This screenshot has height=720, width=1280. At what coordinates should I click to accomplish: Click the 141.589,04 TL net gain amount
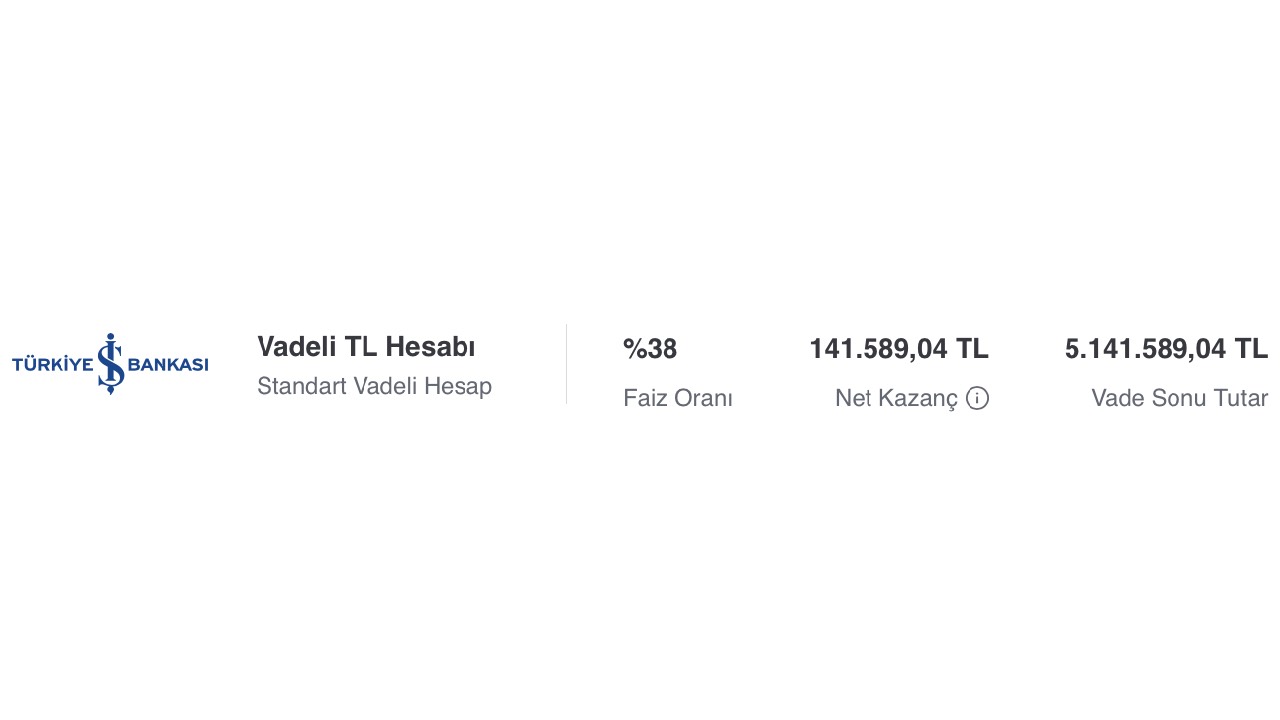coord(899,349)
